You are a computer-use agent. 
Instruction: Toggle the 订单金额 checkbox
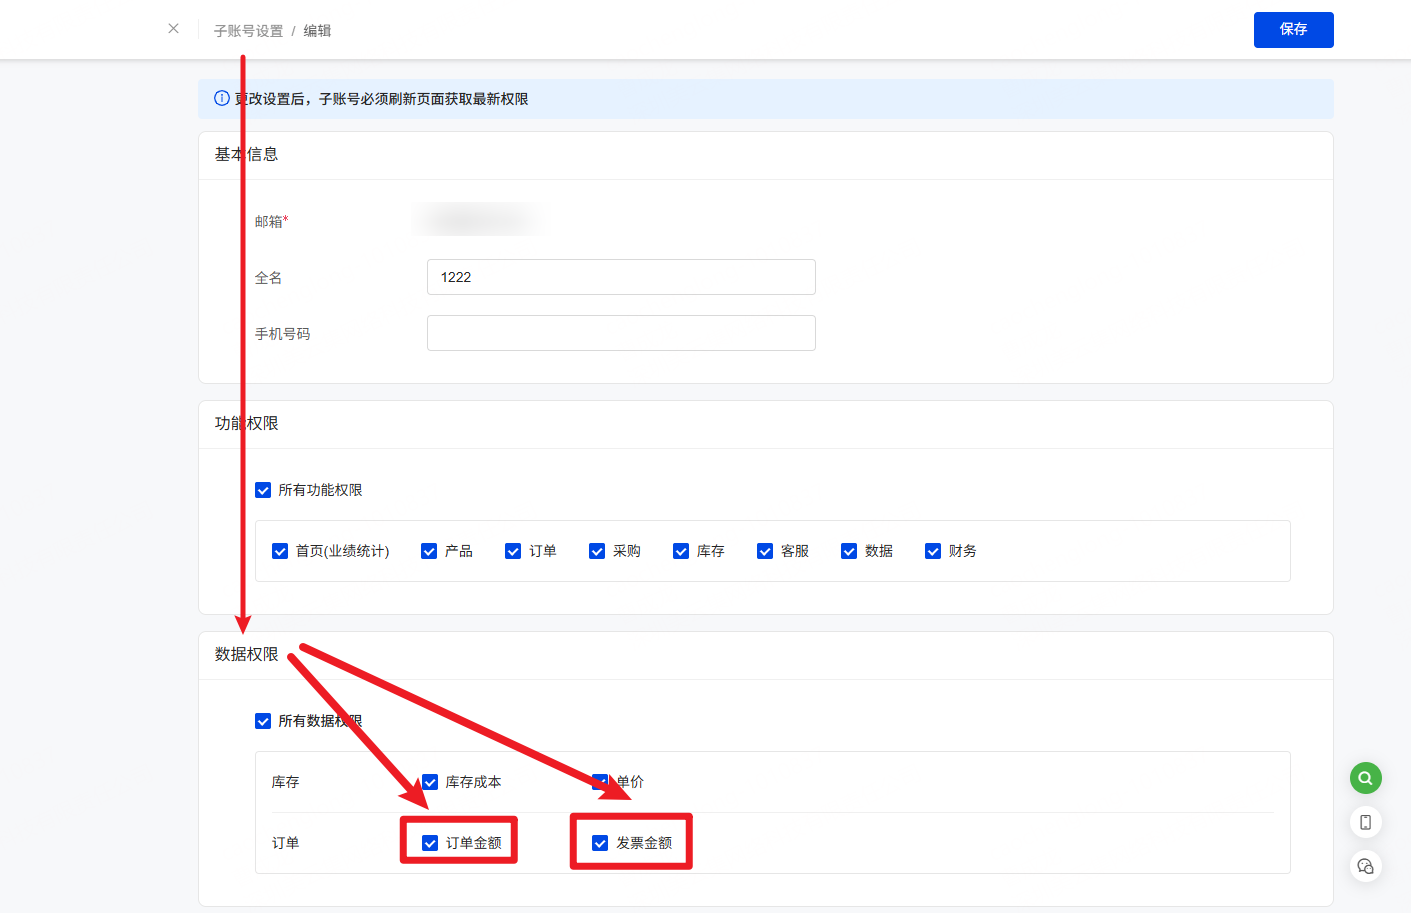[430, 843]
